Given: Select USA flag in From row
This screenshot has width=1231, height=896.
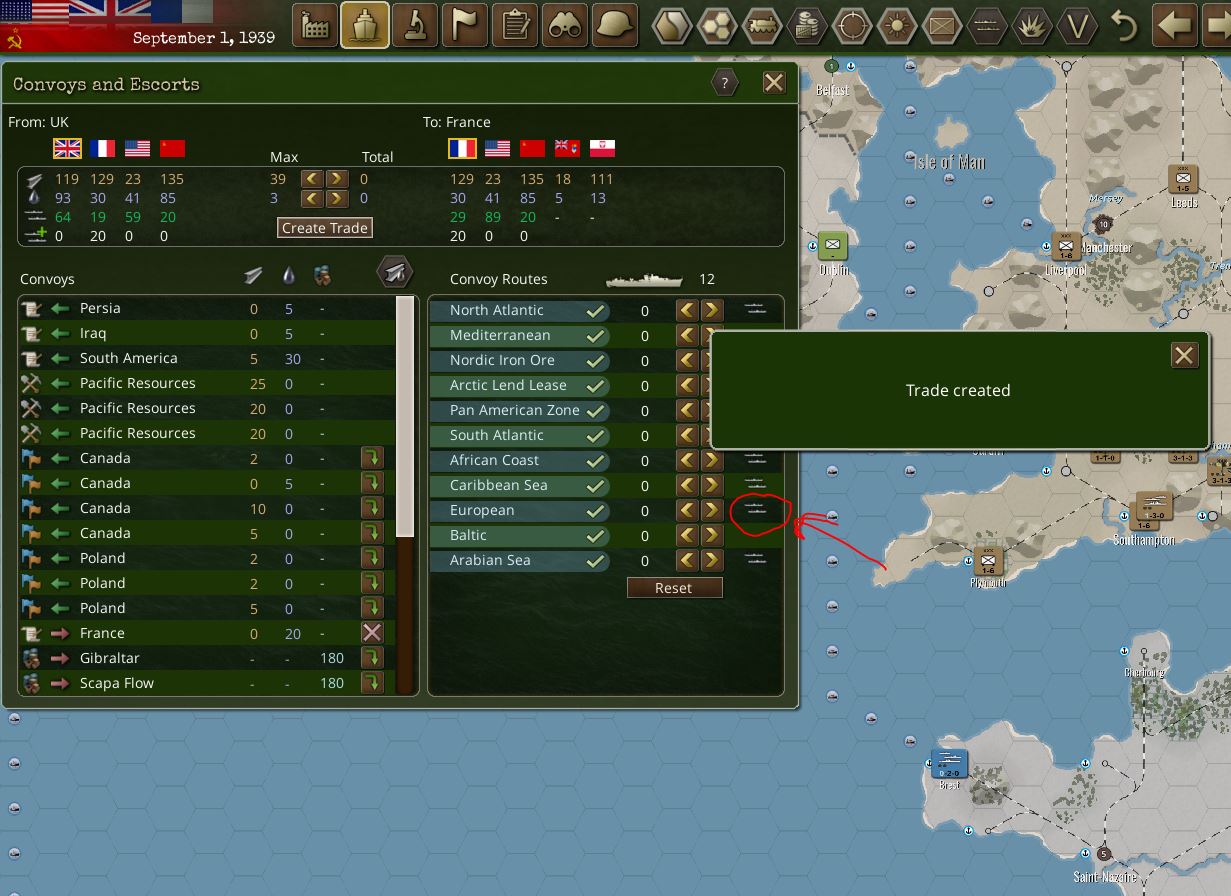Looking at the screenshot, I should (x=138, y=148).
